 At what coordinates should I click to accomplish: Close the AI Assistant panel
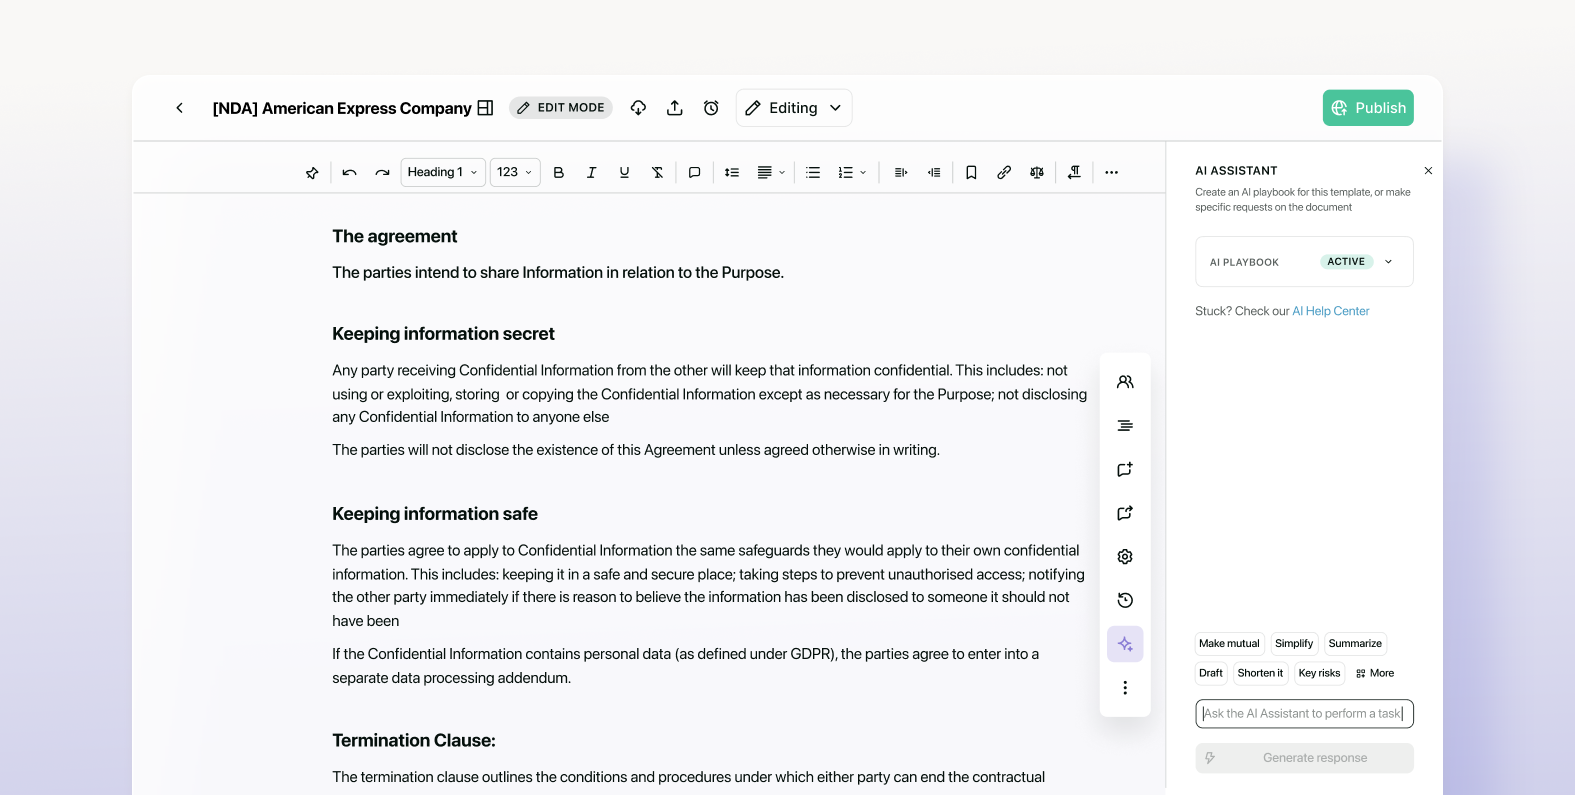[x=1428, y=171]
